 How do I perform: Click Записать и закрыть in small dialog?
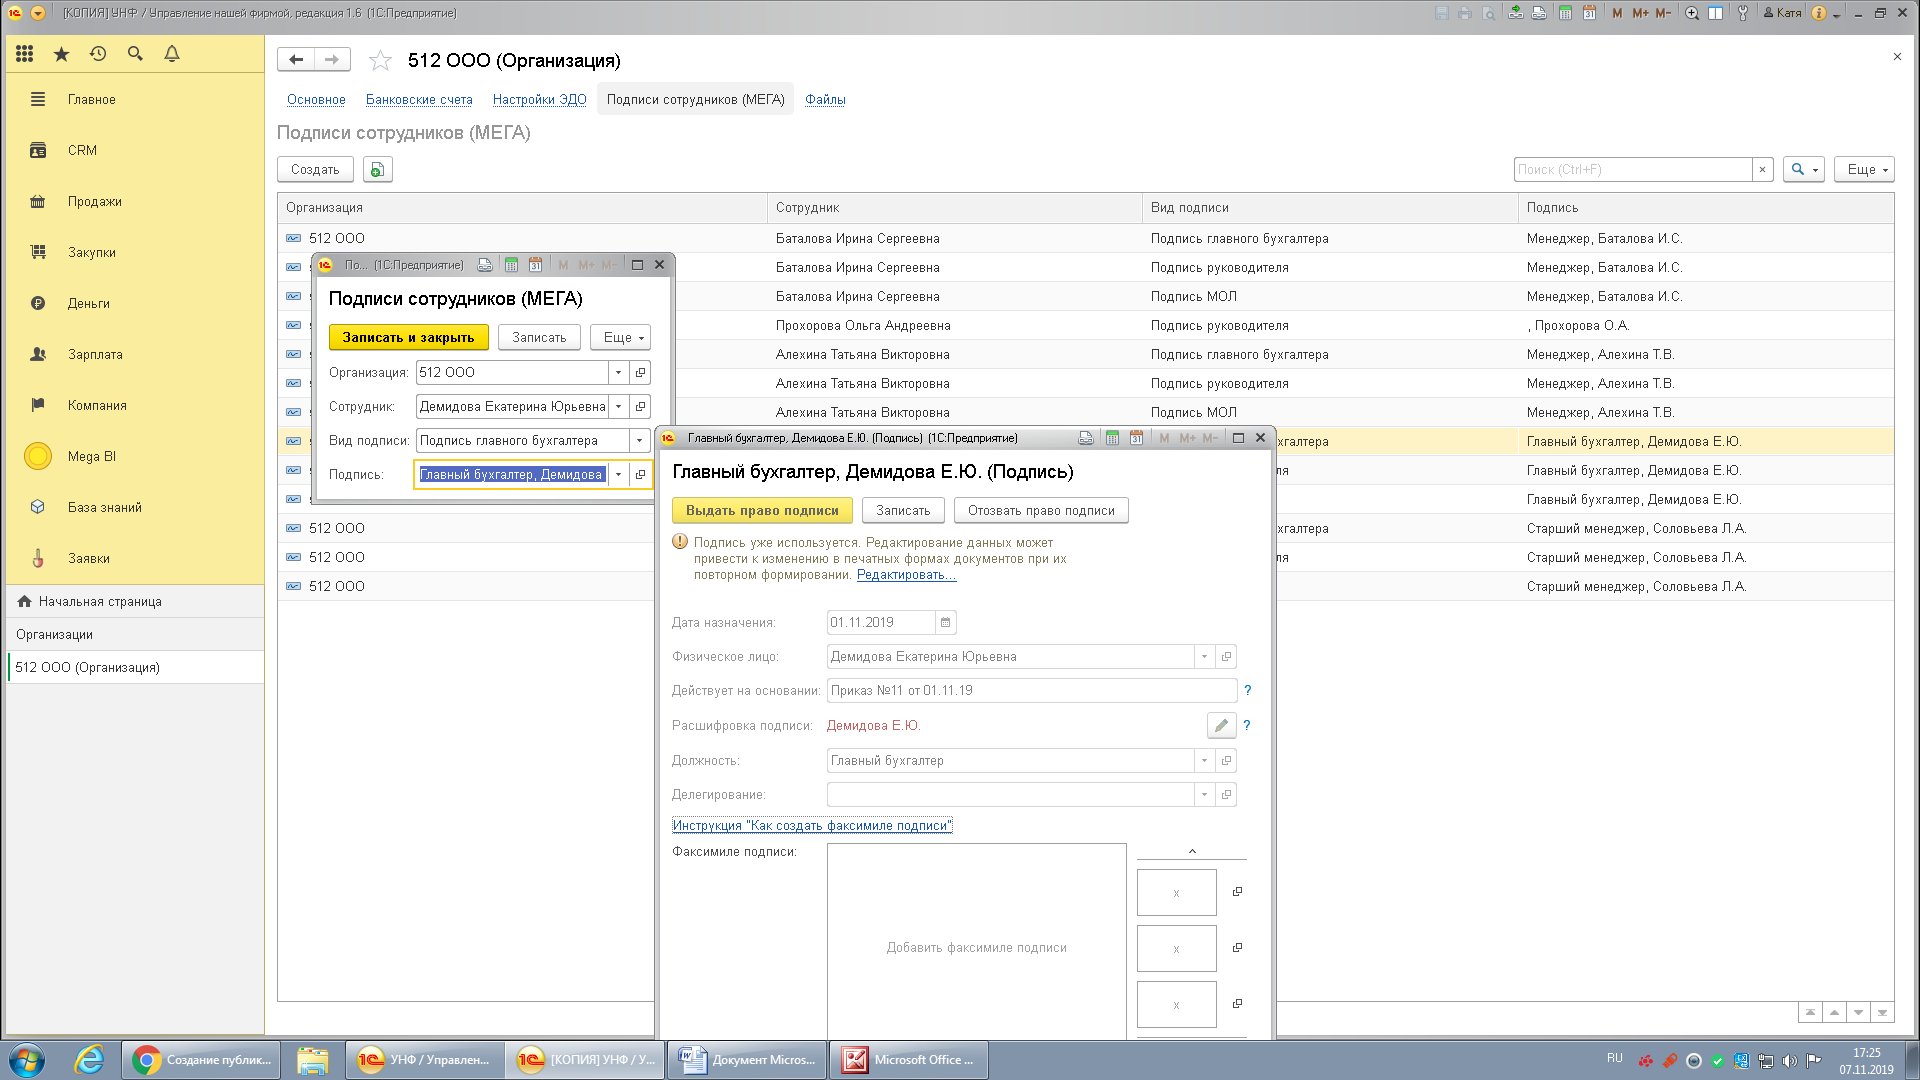[x=408, y=337]
